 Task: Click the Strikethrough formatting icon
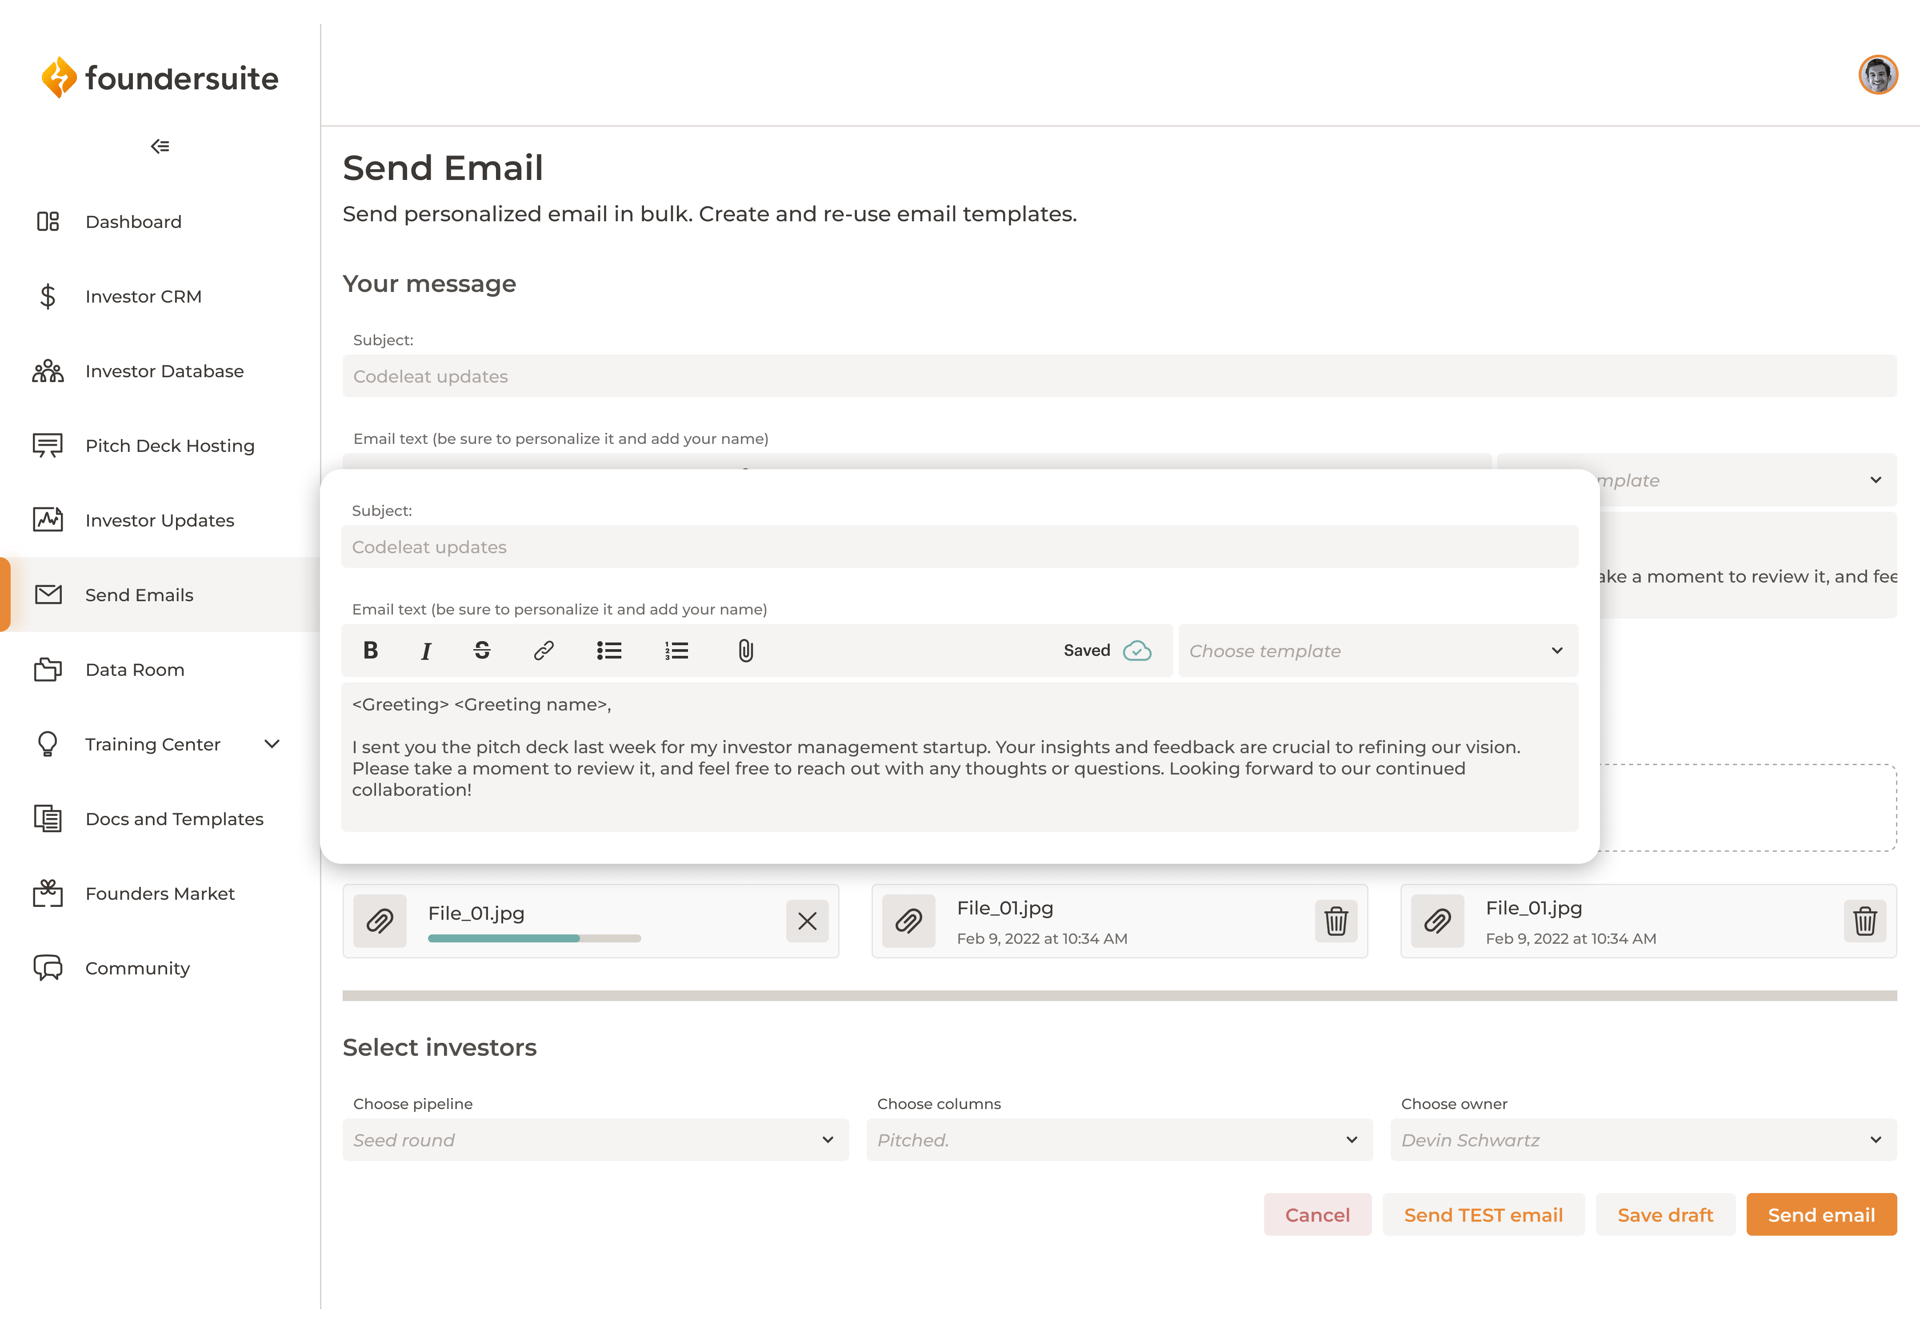[x=483, y=650]
